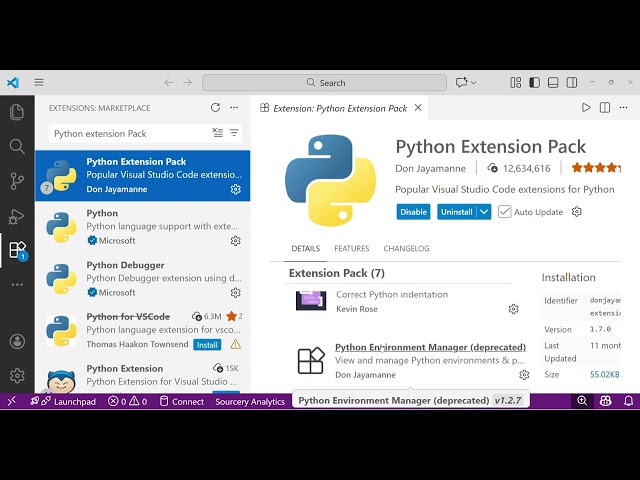Close the Python Extension Pack tab
Viewport: 640px width, 480px height.
click(x=418, y=108)
